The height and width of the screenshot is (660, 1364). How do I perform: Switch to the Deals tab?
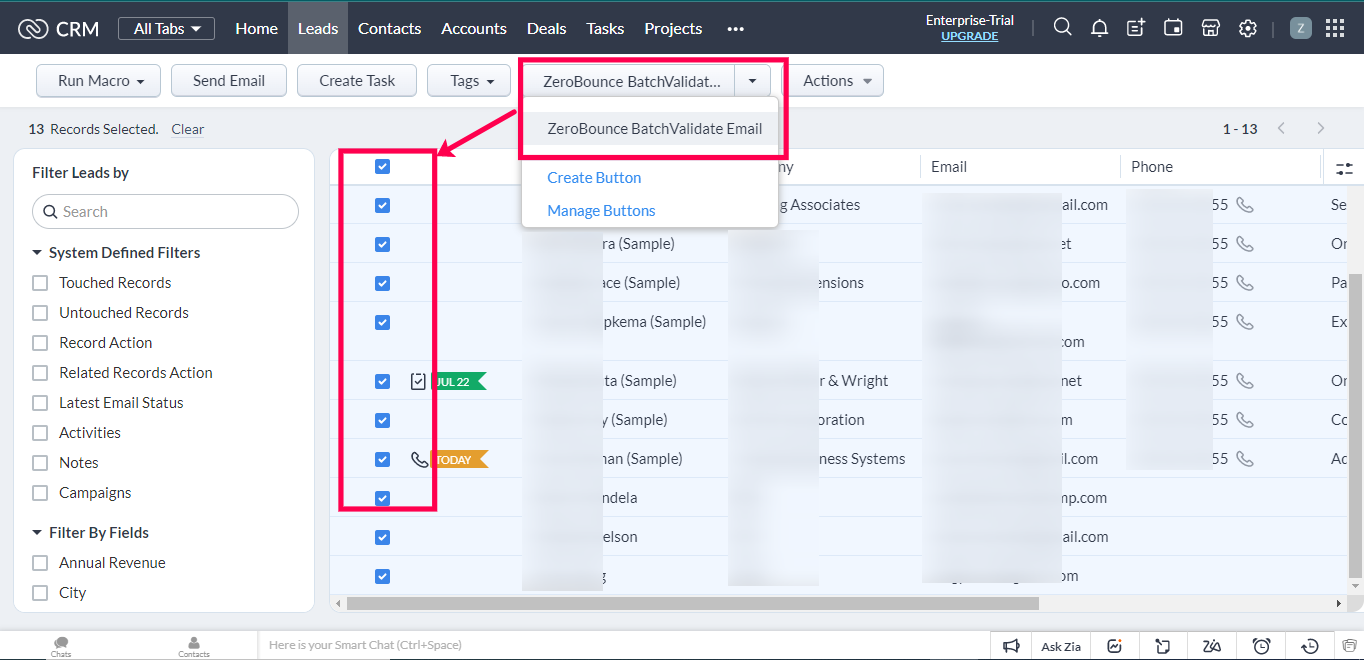pyautogui.click(x=546, y=28)
